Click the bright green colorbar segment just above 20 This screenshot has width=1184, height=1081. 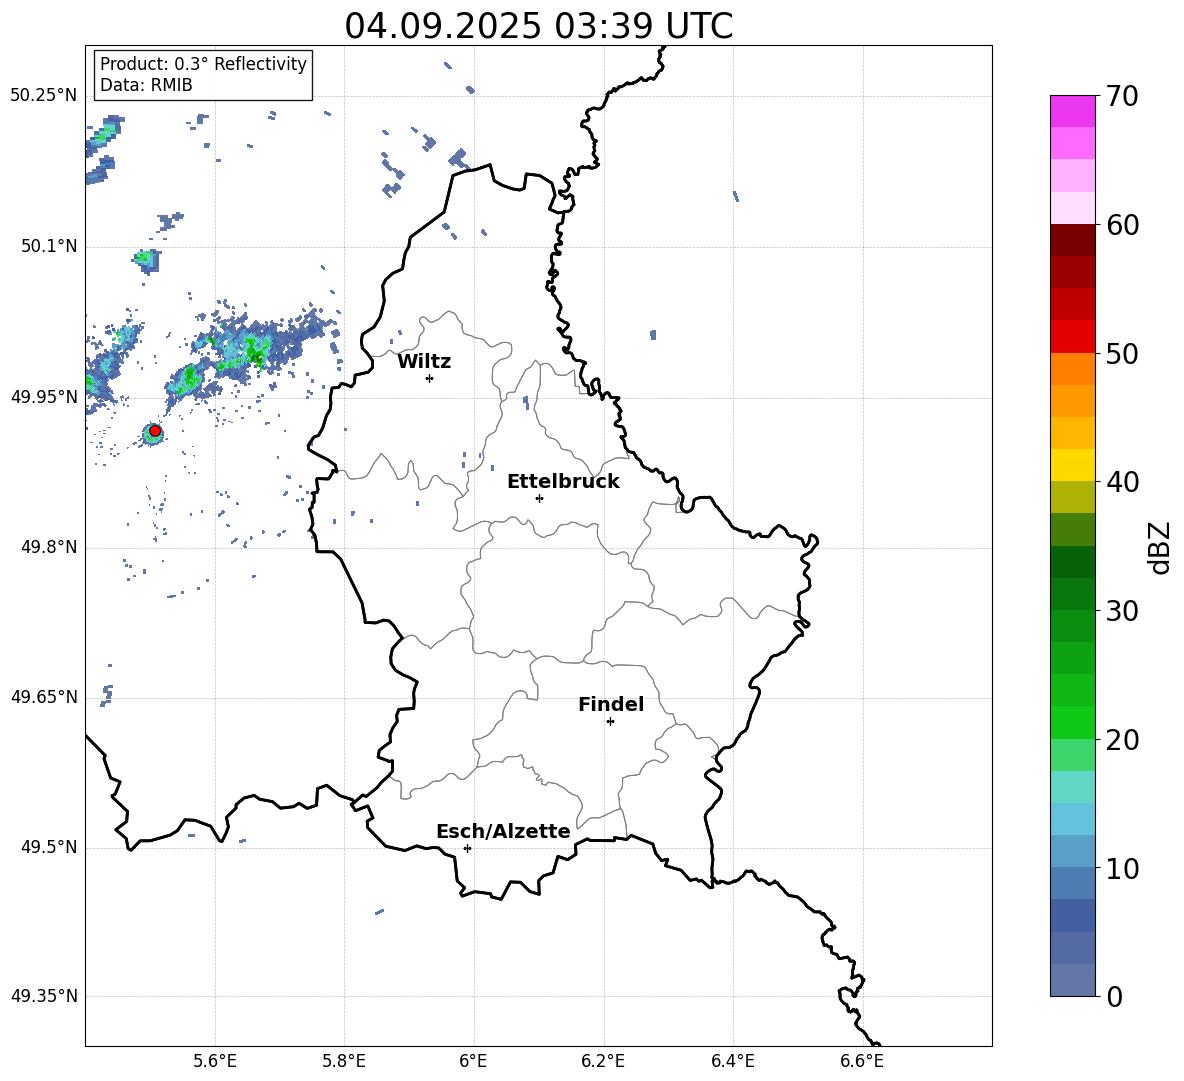pos(1072,722)
